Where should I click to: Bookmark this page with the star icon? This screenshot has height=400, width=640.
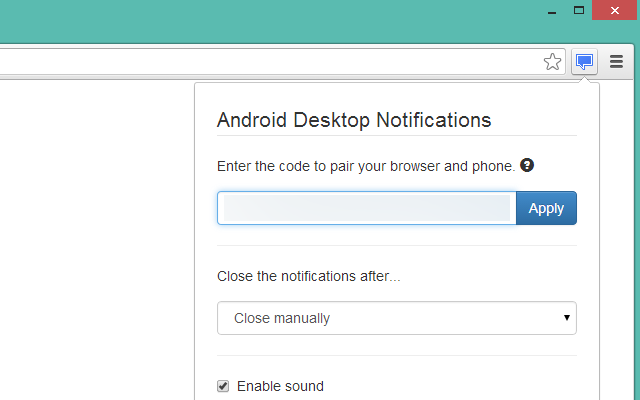click(552, 62)
